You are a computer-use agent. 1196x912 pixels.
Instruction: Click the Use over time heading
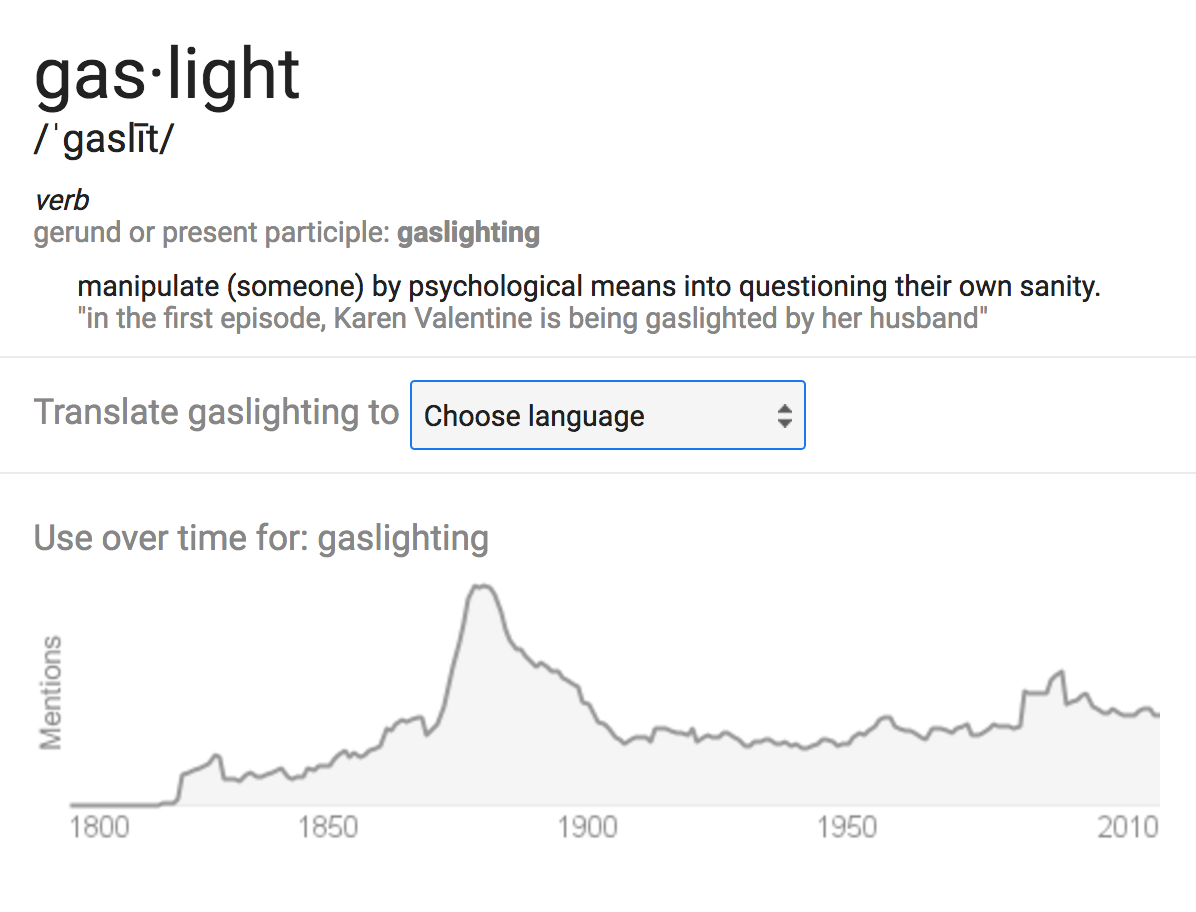pyautogui.click(x=261, y=538)
